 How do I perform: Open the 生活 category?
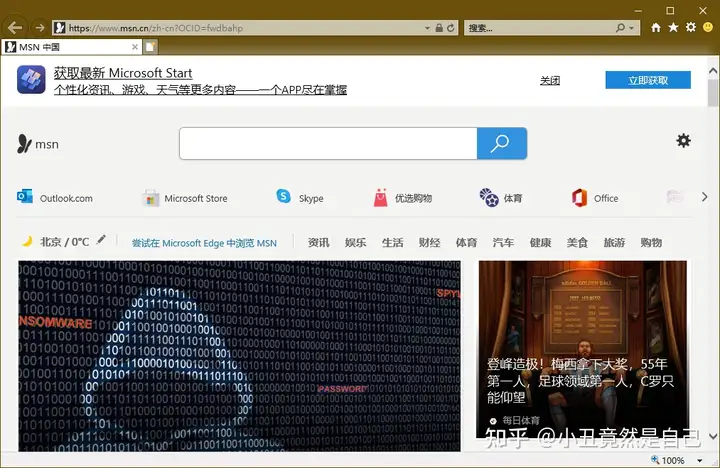coord(393,242)
